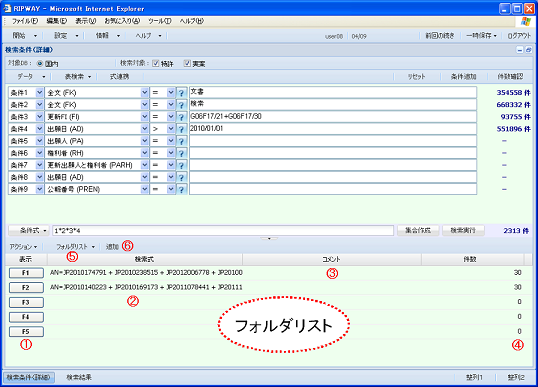The height and width of the screenshot is (387, 538).
Task: Open the 表示(V) menu
Action: tap(85, 21)
